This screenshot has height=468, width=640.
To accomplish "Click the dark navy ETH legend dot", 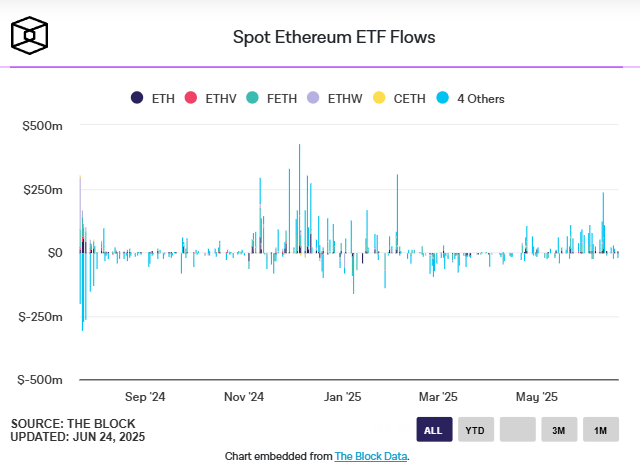I will pyautogui.click(x=137, y=98).
